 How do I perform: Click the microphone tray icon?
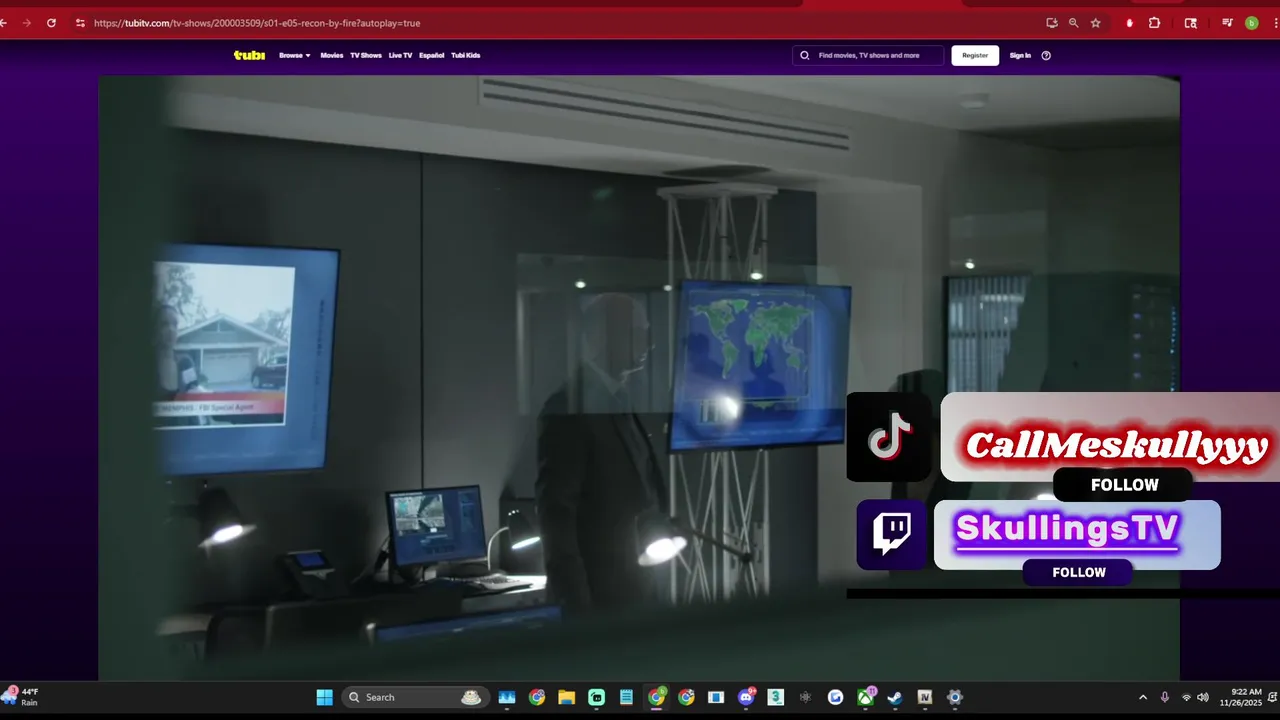click(1165, 697)
